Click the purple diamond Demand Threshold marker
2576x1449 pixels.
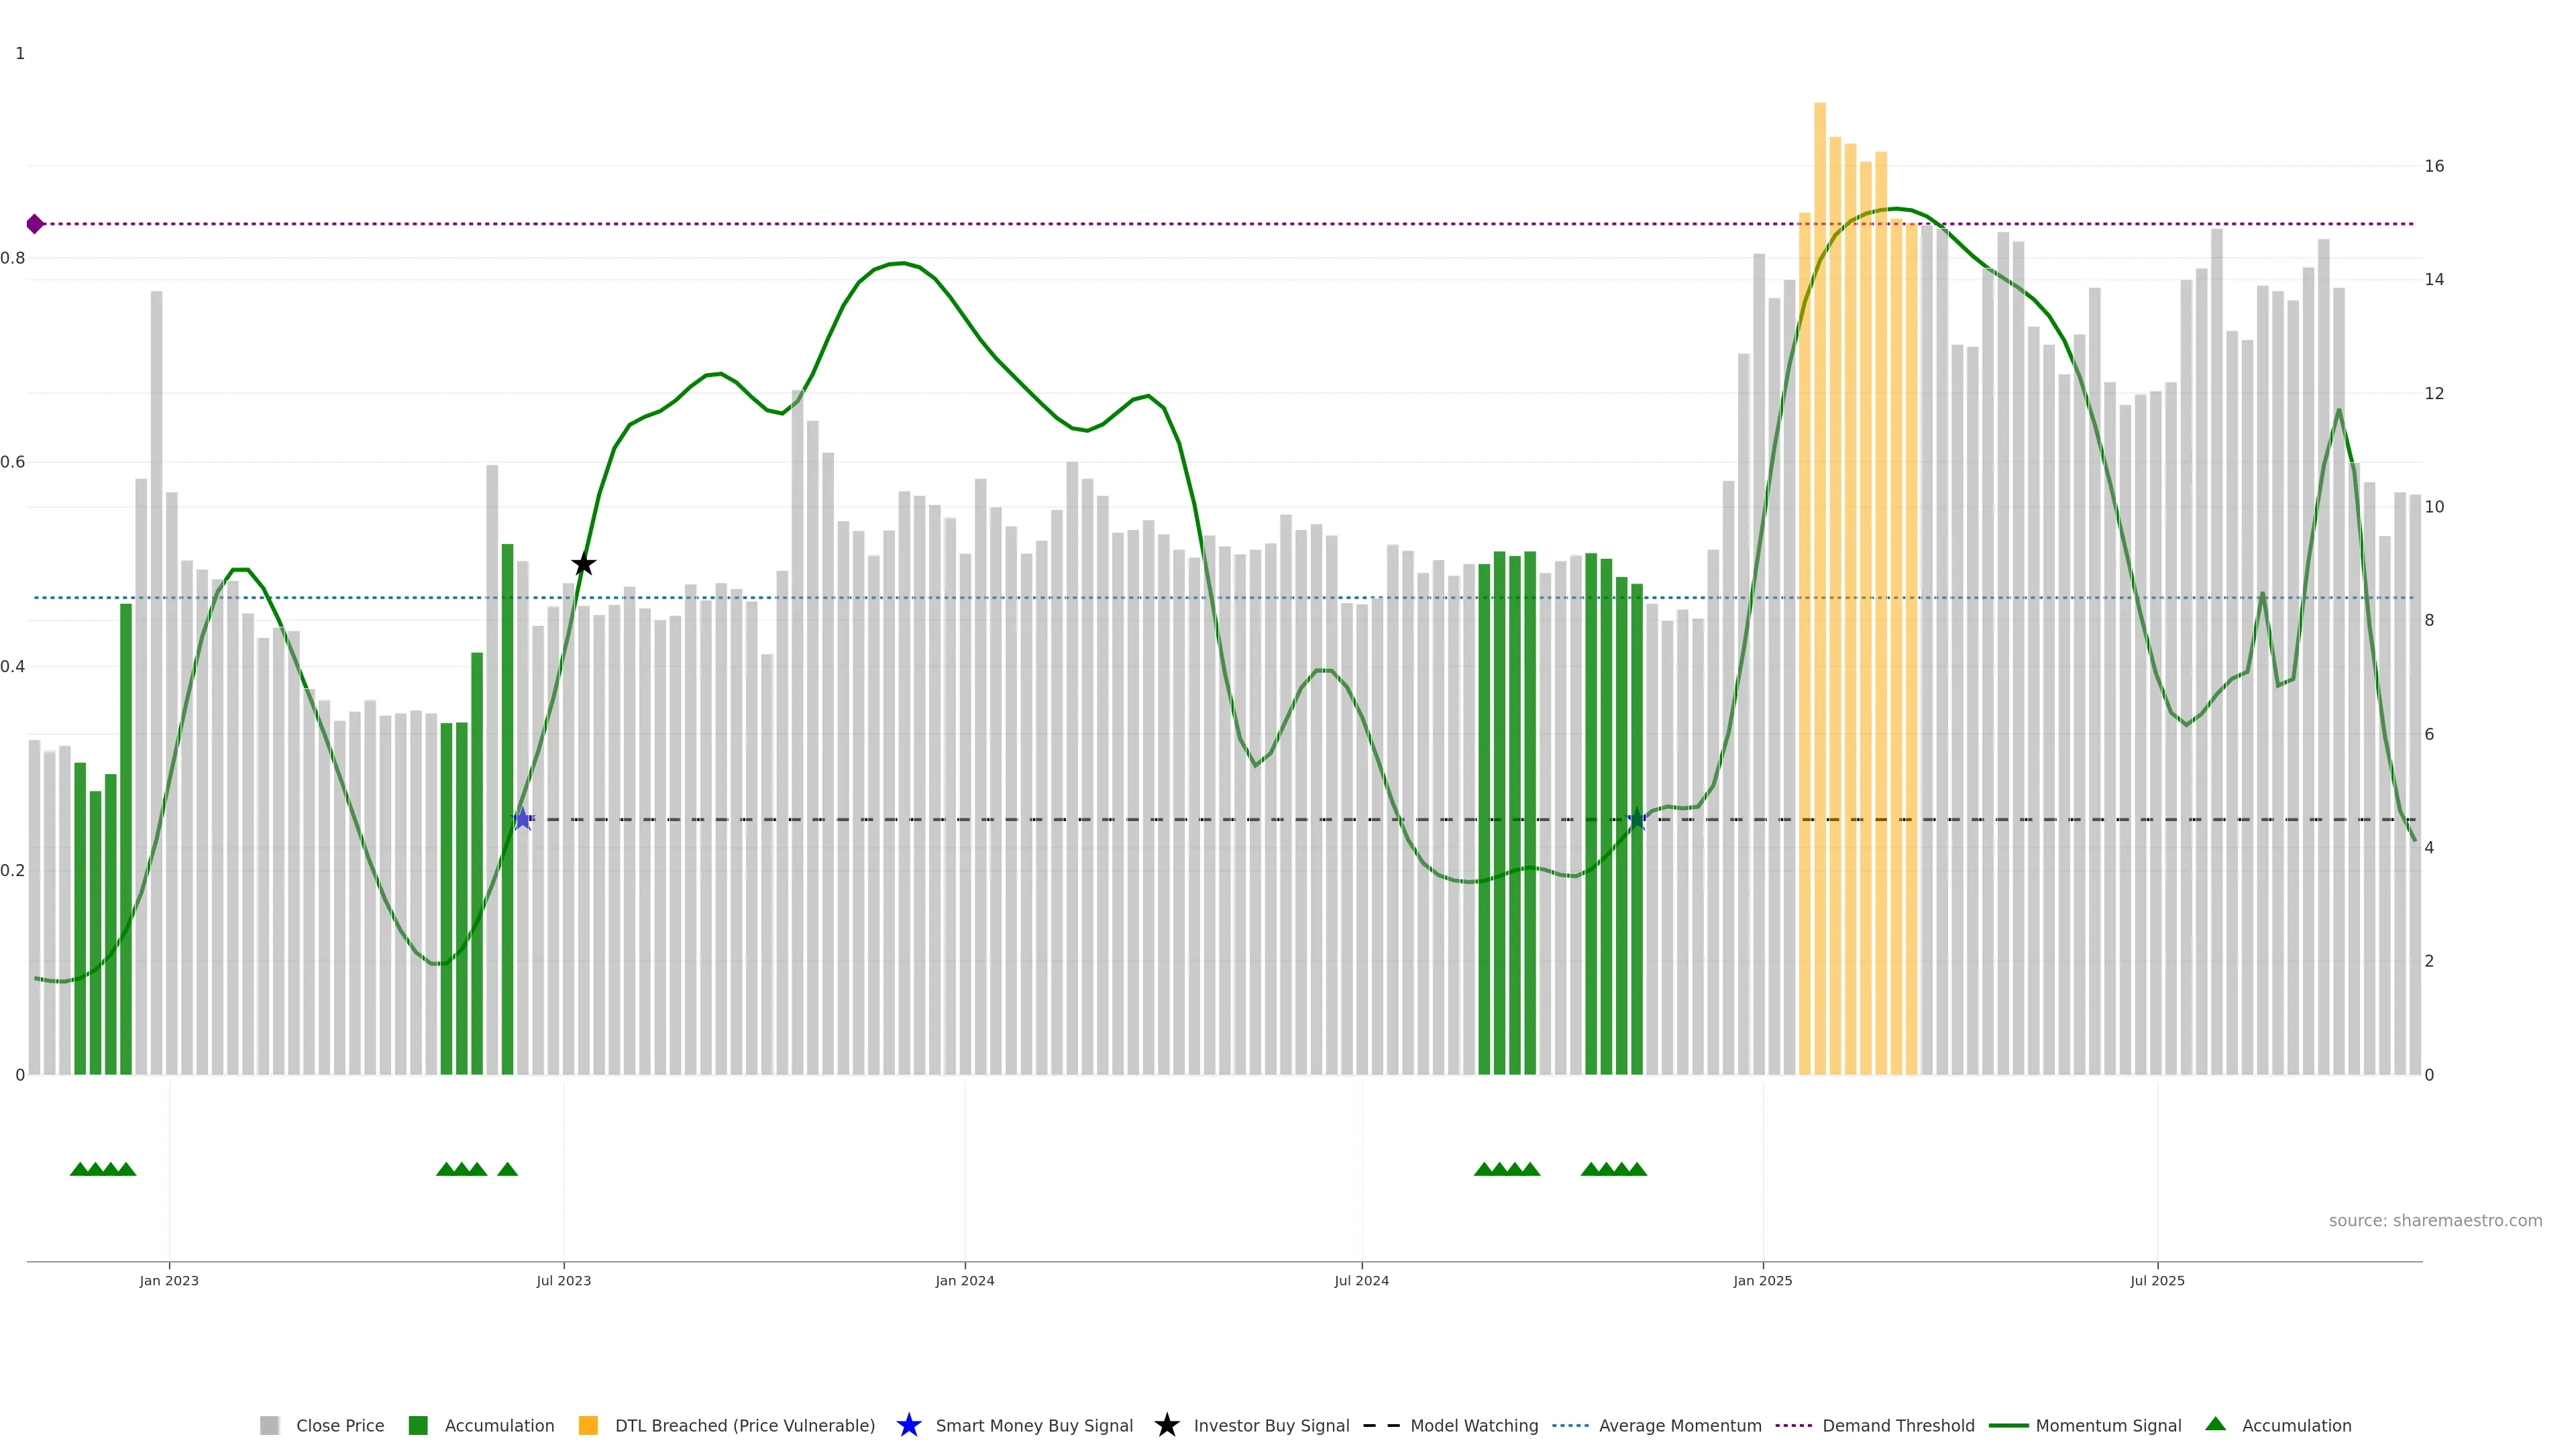point(35,224)
